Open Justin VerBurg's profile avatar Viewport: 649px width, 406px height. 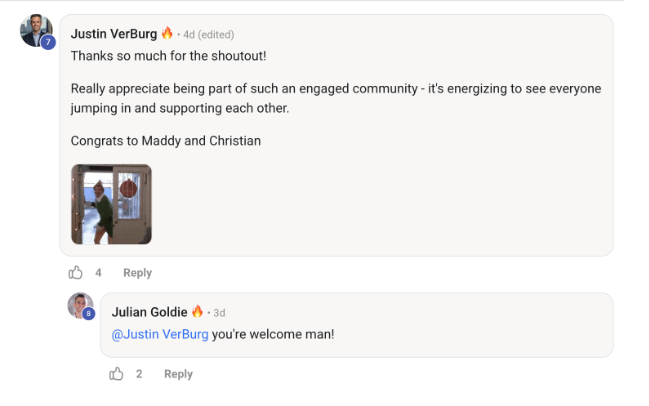coord(36,30)
